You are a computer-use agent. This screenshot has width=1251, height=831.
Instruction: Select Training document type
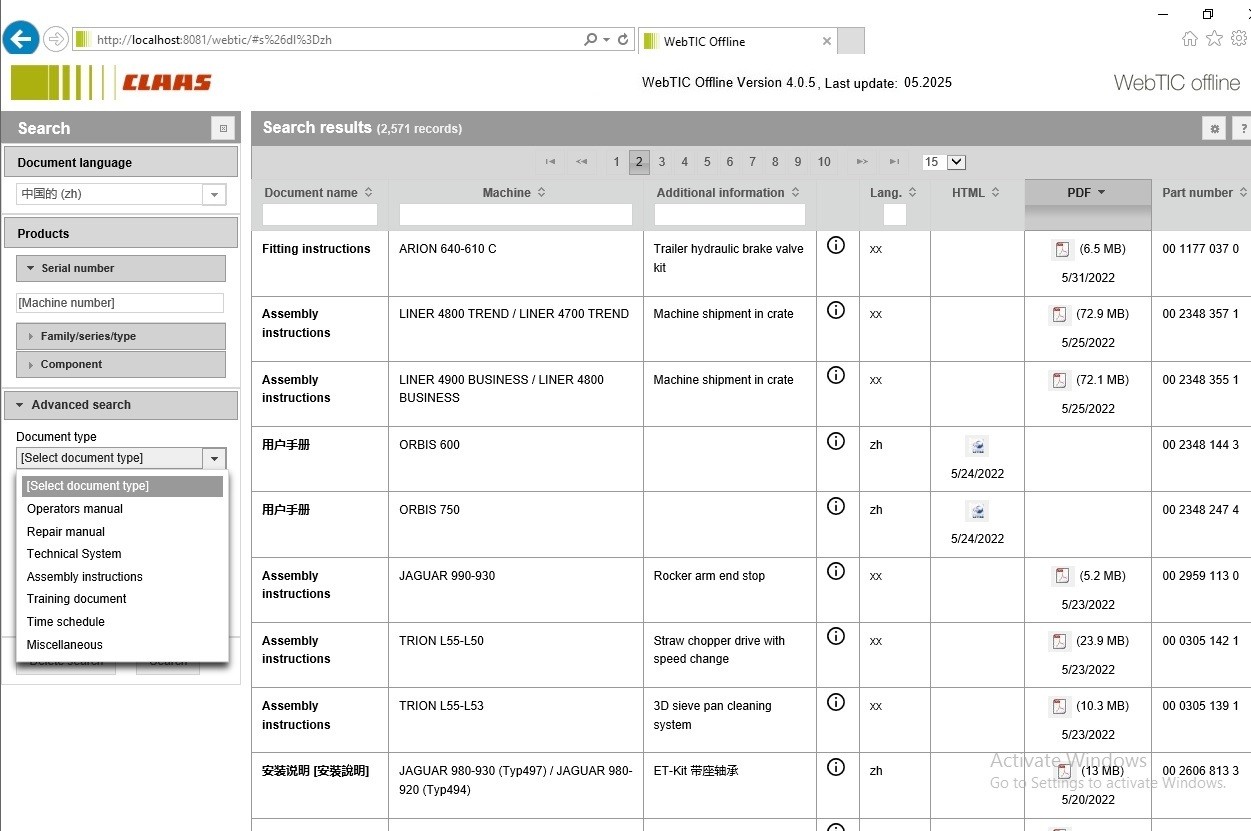[x=122, y=599]
